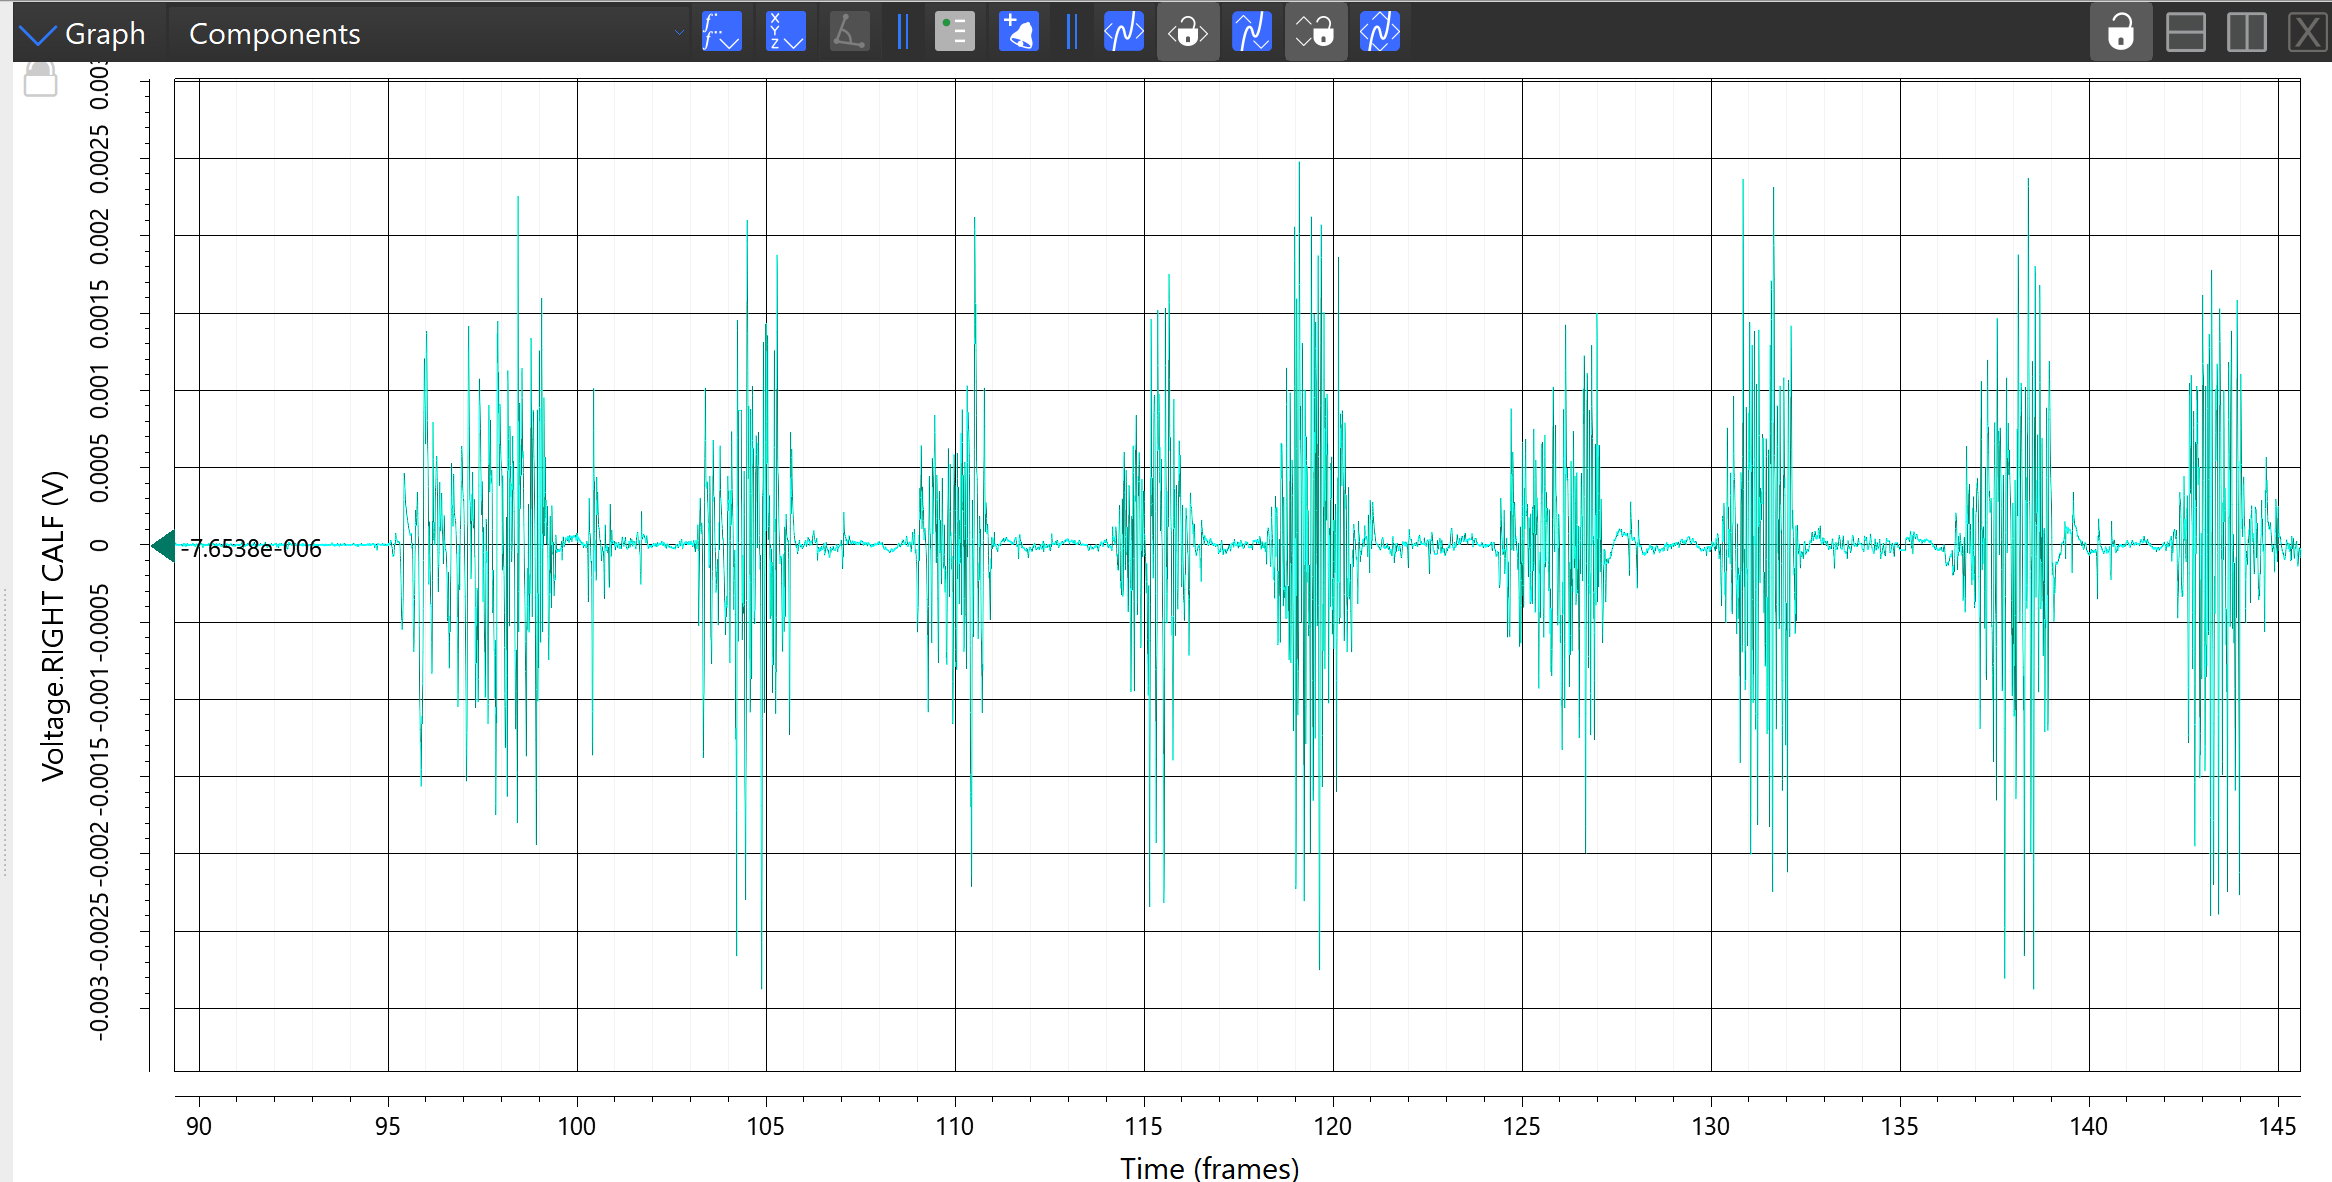Click the add event monitor bell icon

1018,32
